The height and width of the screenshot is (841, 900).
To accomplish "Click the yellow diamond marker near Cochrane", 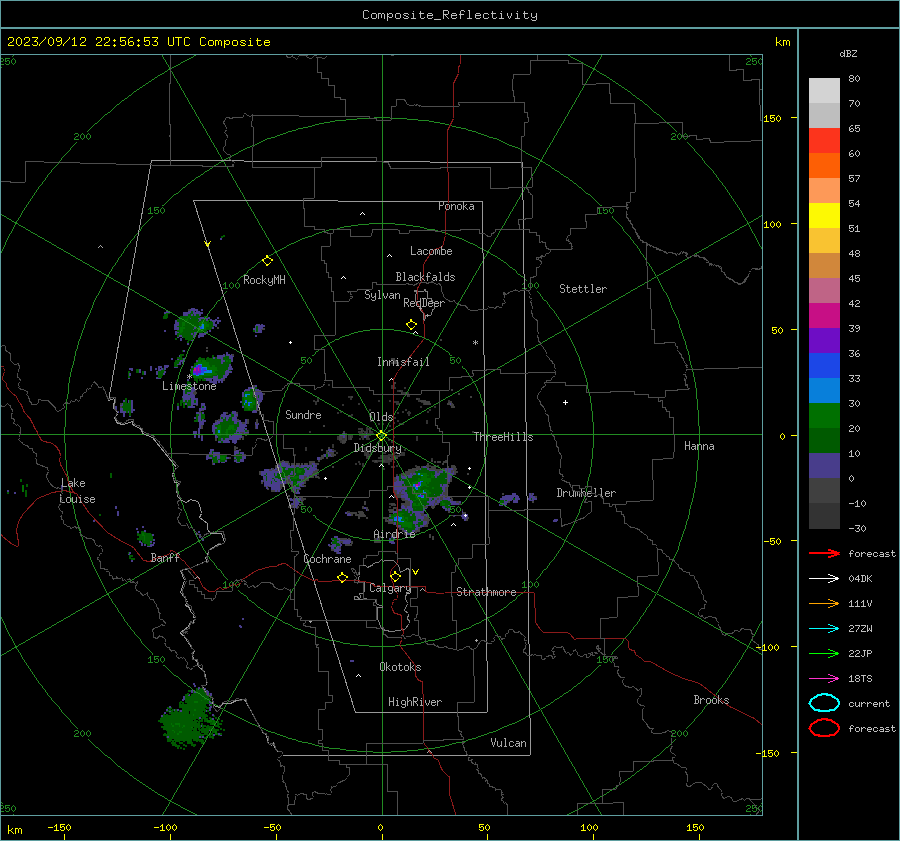I will pyautogui.click(x=342, y=577).
